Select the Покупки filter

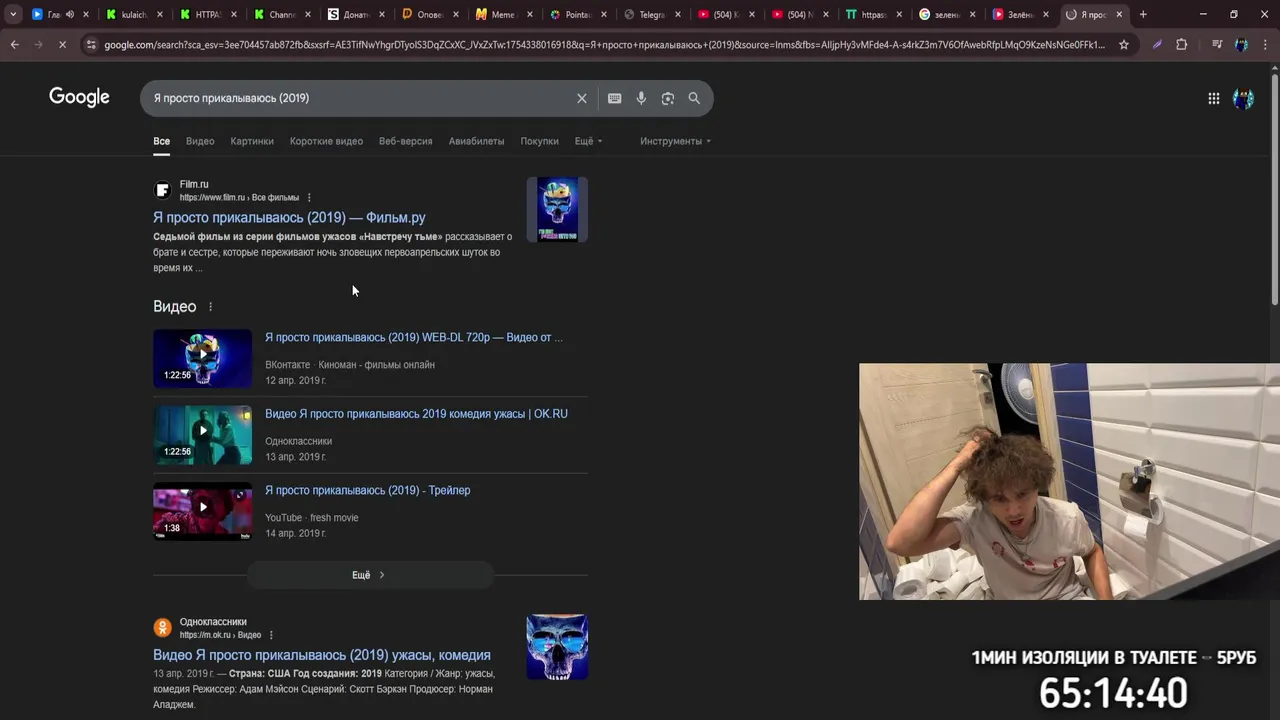(539, 141)
